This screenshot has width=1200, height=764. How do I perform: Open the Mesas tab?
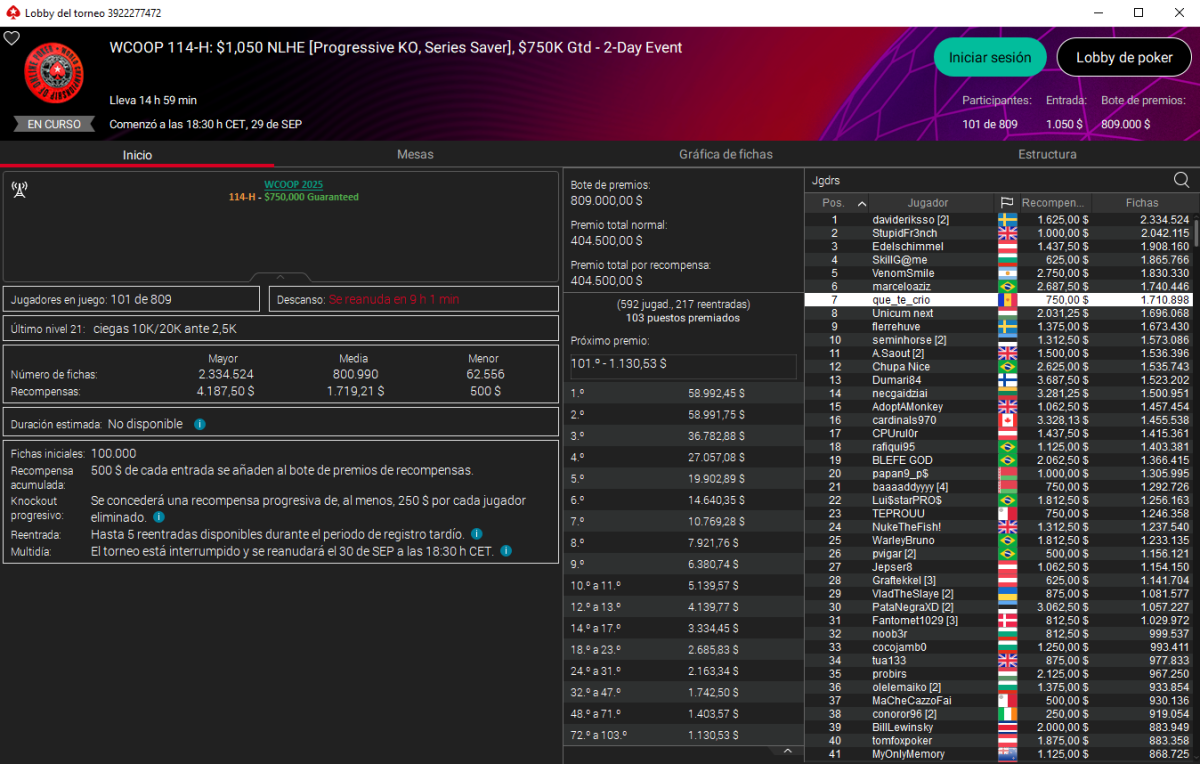point(415,155)
